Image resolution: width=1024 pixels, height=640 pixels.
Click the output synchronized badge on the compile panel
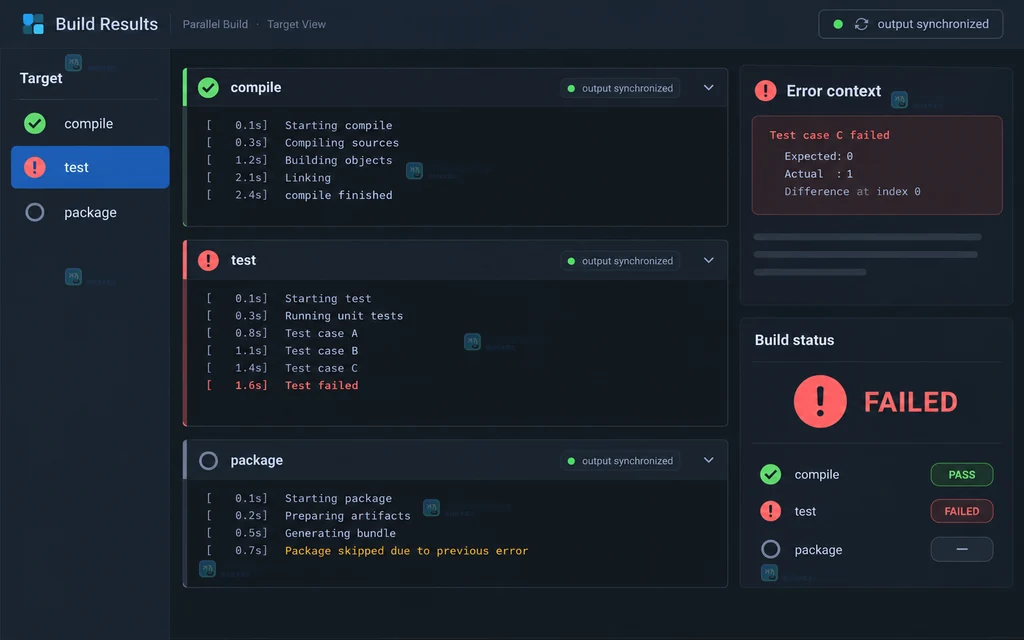[620, 88]
